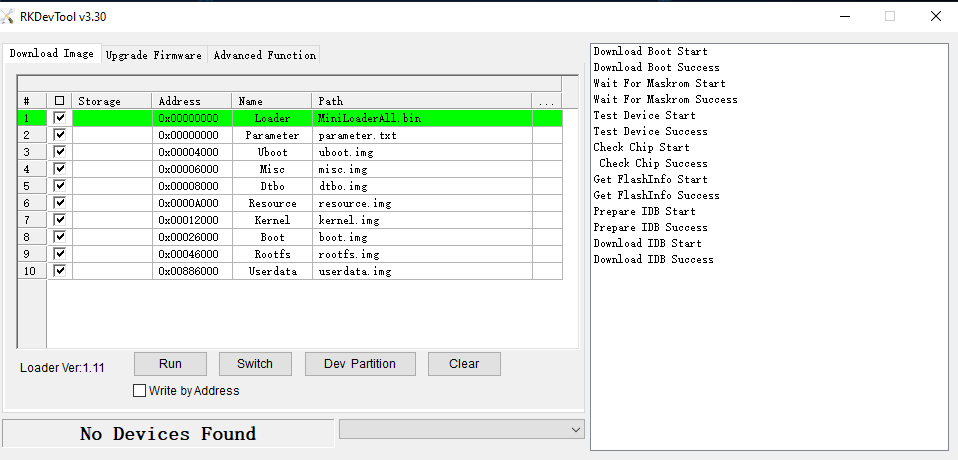Viewport: 958px width, 460px height.
Task: Select the rootfs.img path cell
Action: tap(422, 254)
